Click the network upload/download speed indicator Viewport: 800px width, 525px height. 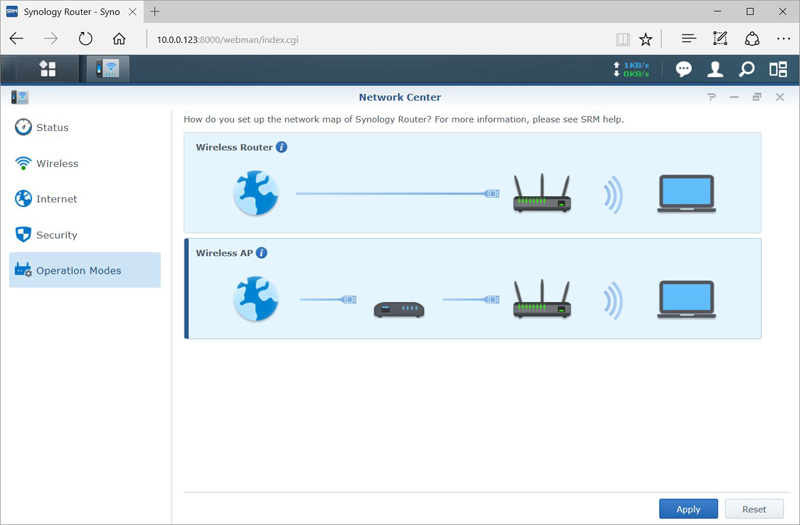(x=631, y=69)
